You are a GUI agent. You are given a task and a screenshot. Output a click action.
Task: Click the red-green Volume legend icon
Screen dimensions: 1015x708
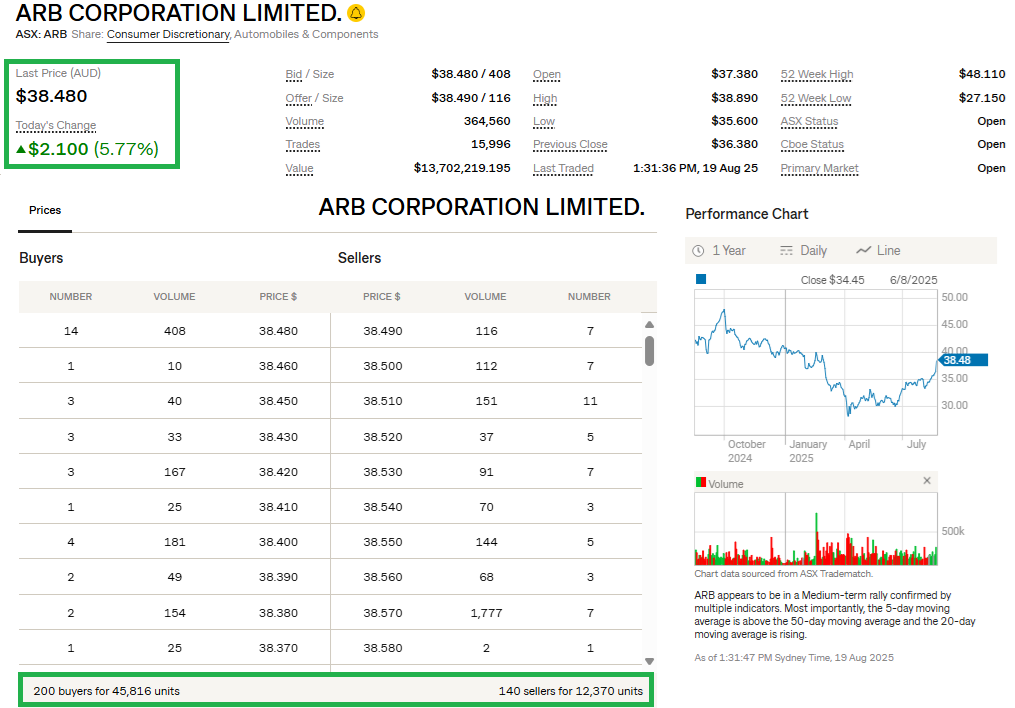tap(700, 483)
